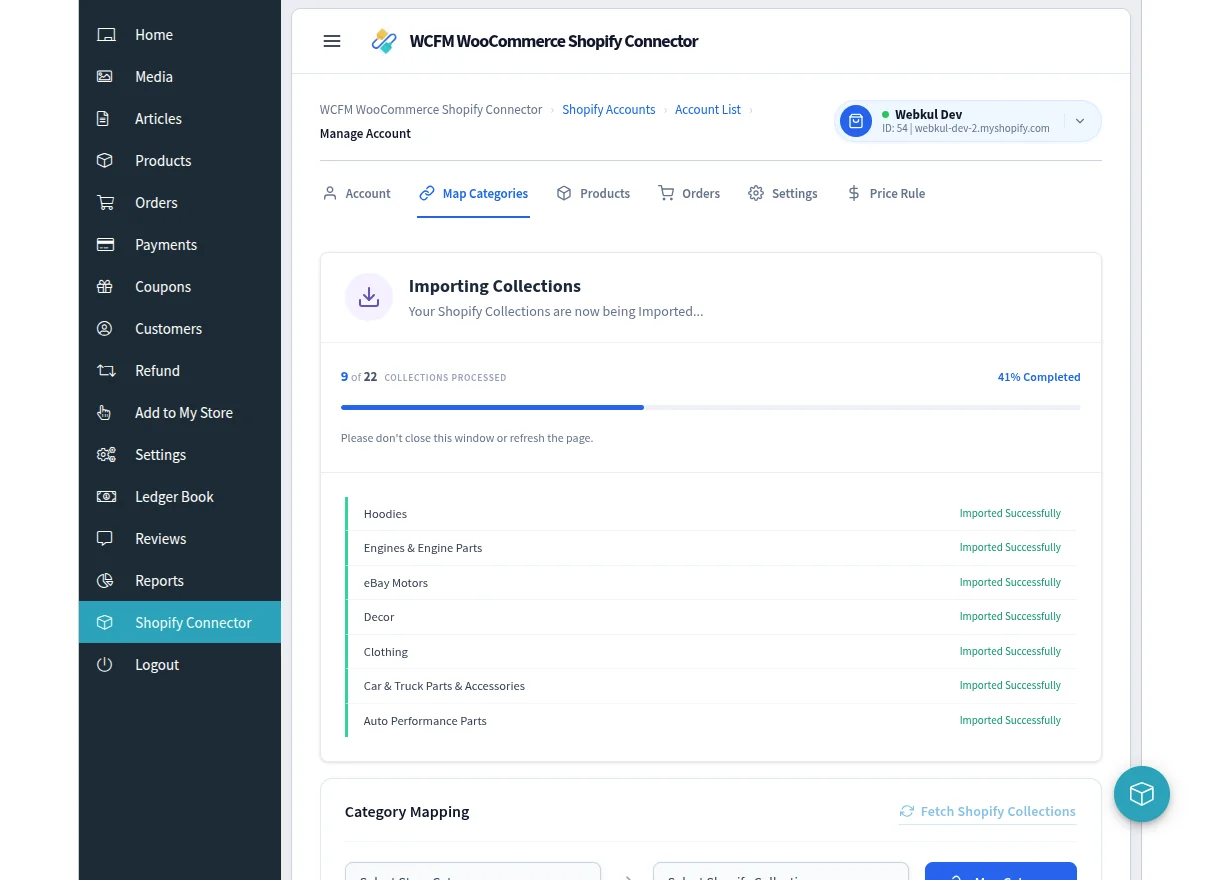The image size is (1220, 880).
Task: Click the Importing Collections download icon
Action: tap(369, 297)
